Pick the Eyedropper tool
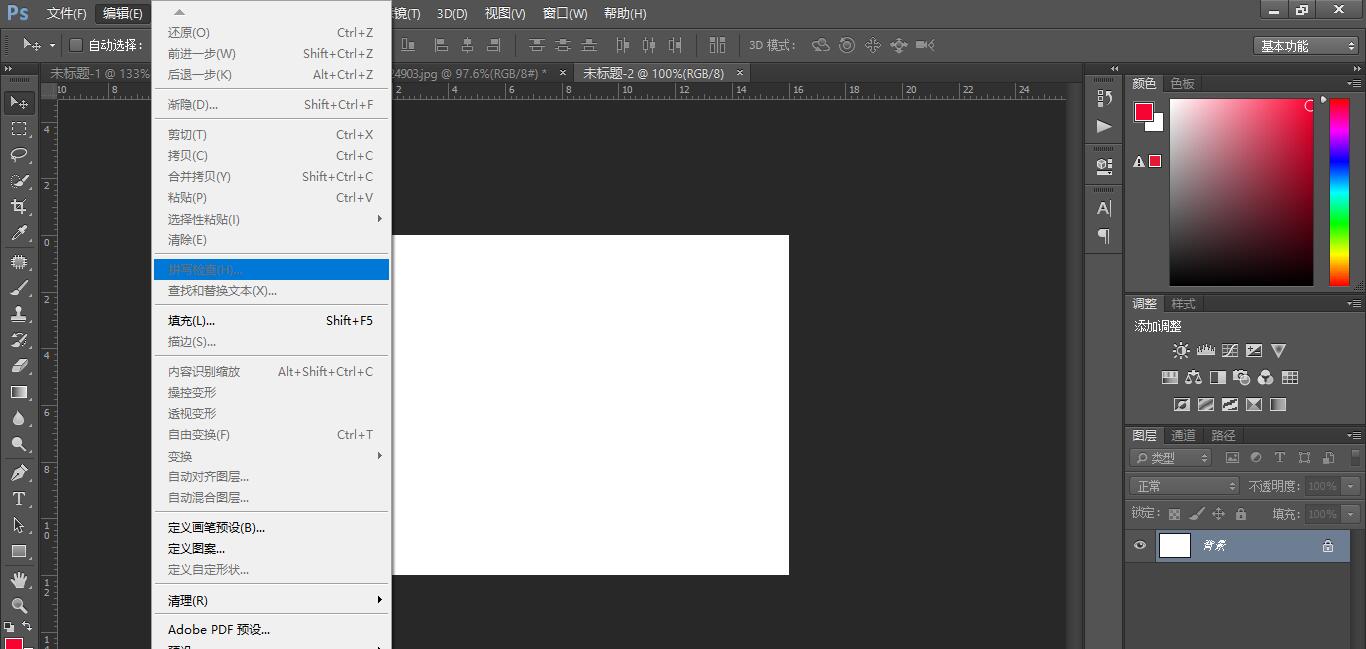This screenshot has width=1366, height=649. (x=19, y=234)
